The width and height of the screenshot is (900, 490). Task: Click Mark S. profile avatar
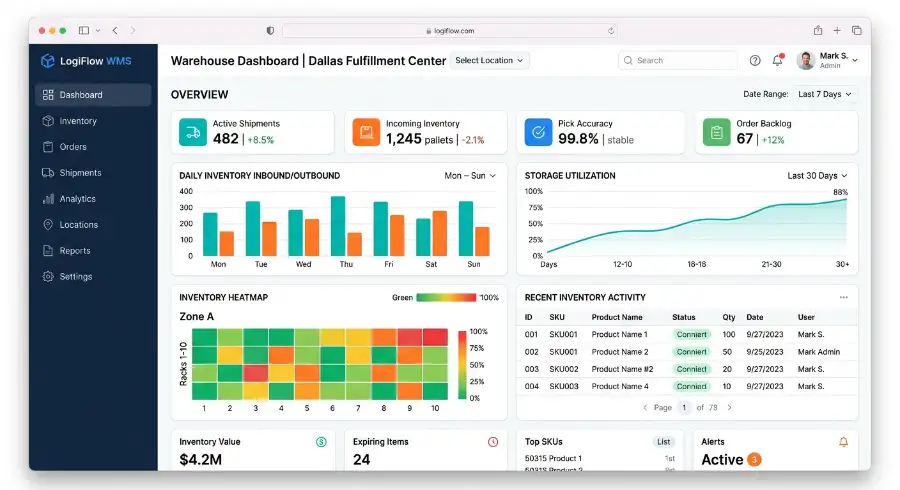[806, 60]
